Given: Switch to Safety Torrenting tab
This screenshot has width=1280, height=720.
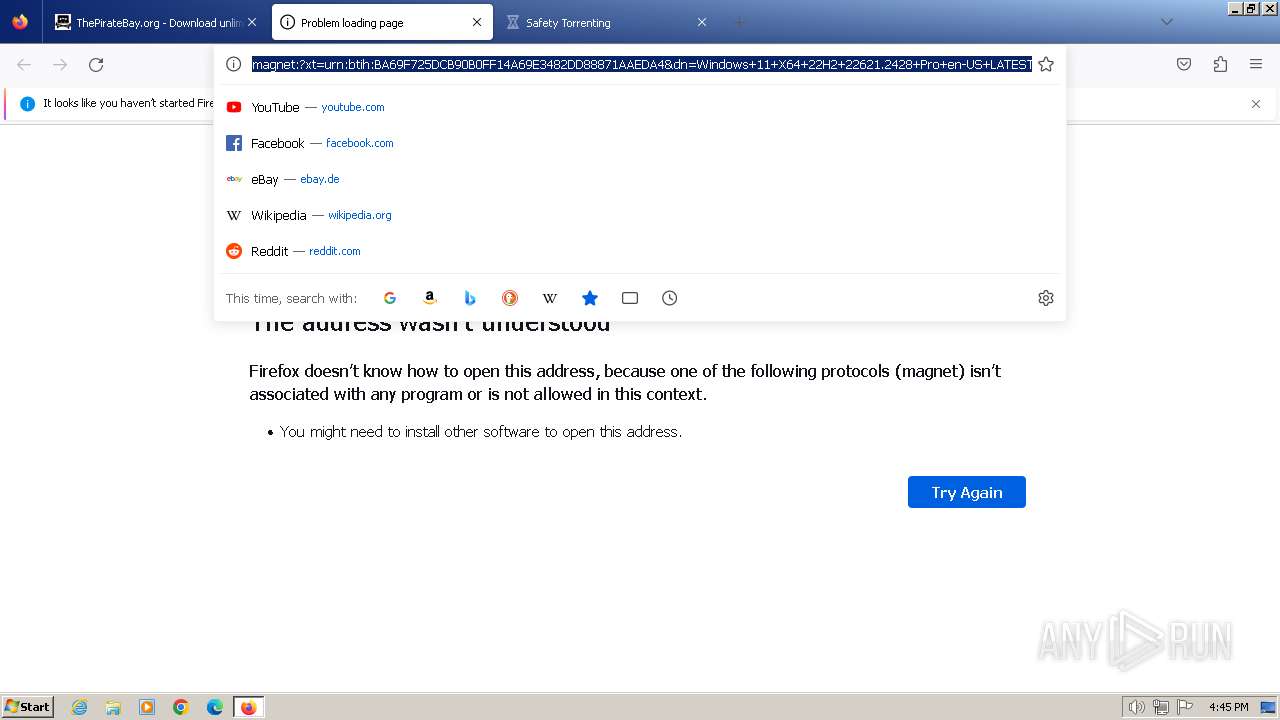Looking at the screenshot, I should pyautogui.click(x=607, y=22).
